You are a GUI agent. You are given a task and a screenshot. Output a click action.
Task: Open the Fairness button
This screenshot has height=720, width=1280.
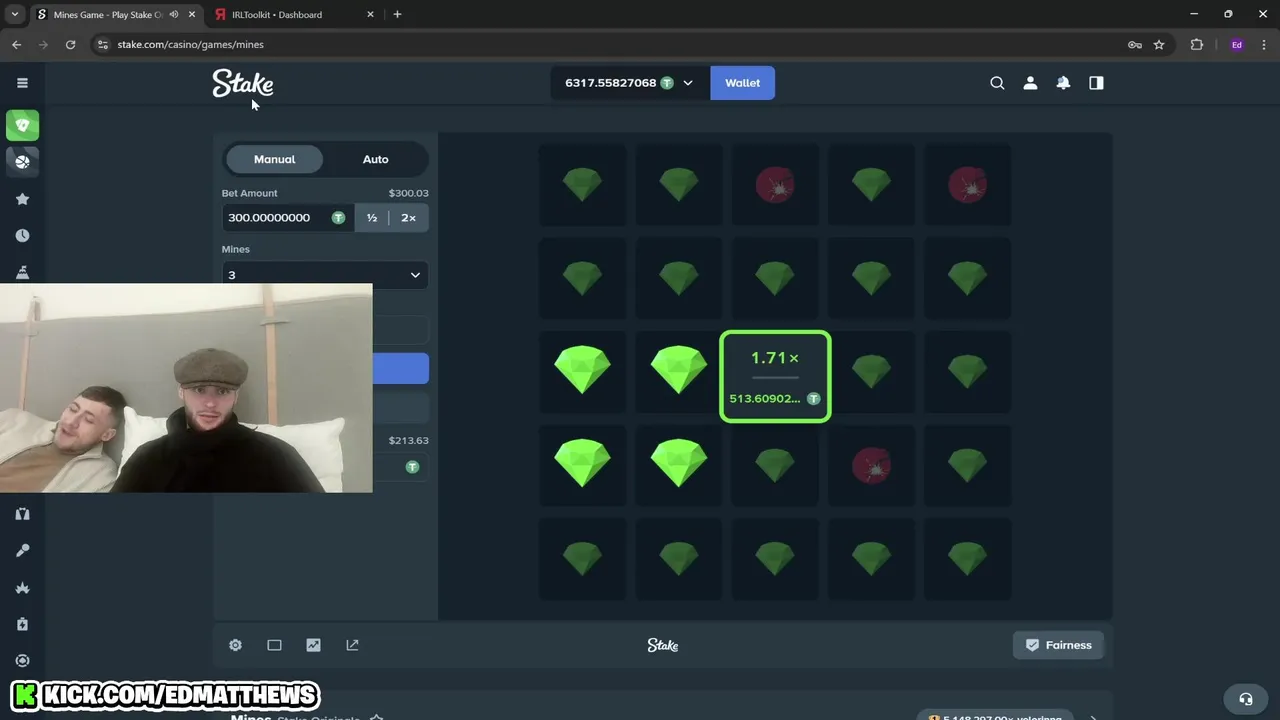tap(1058, 645)
